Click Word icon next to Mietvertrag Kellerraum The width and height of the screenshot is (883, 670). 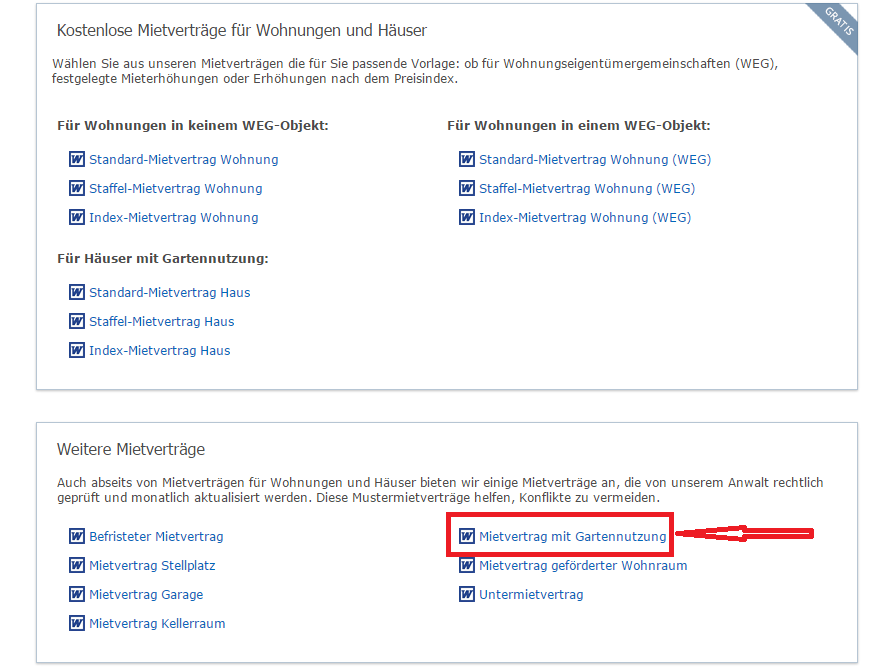point(77,624)
